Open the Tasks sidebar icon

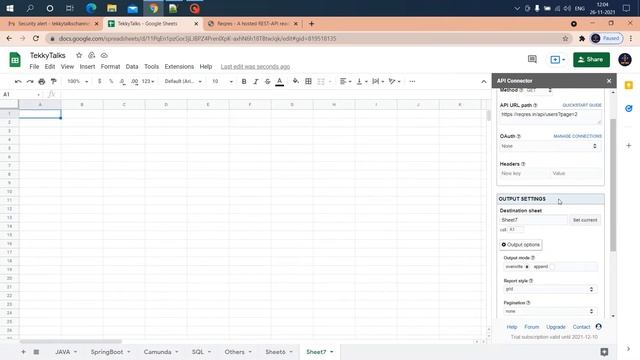point(629,108)
